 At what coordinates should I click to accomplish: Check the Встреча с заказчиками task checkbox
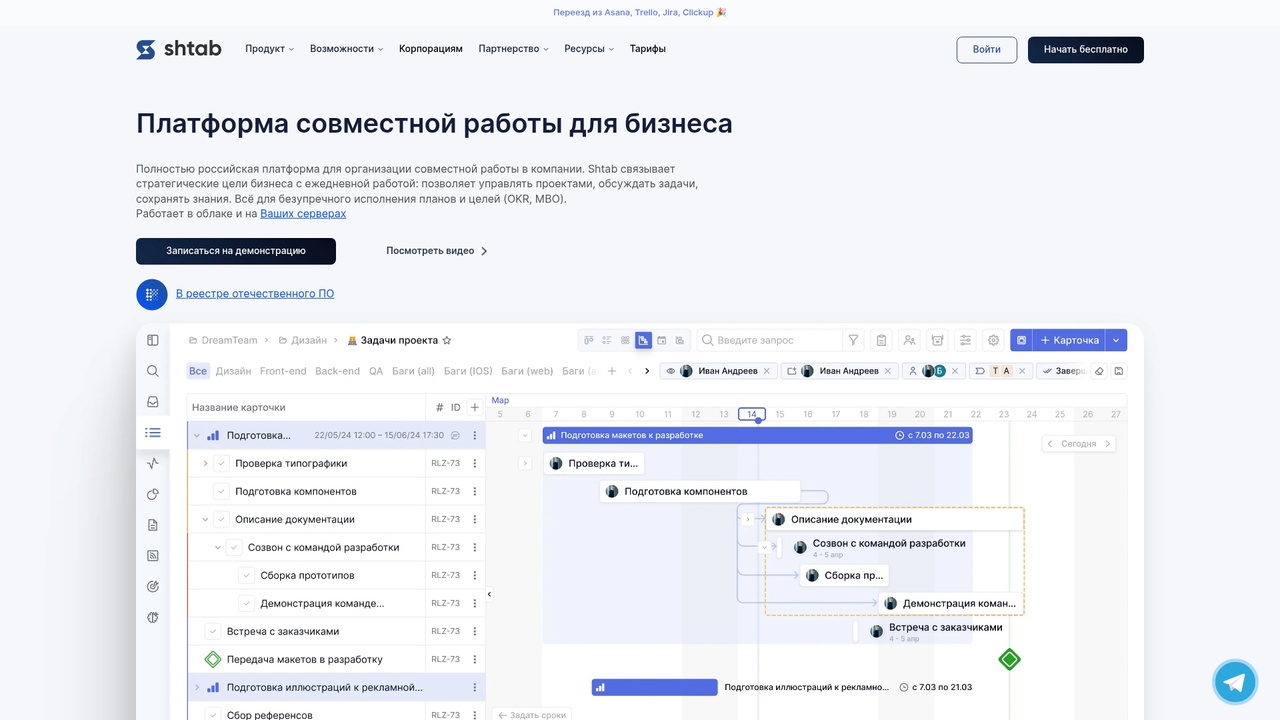[212, 631]
